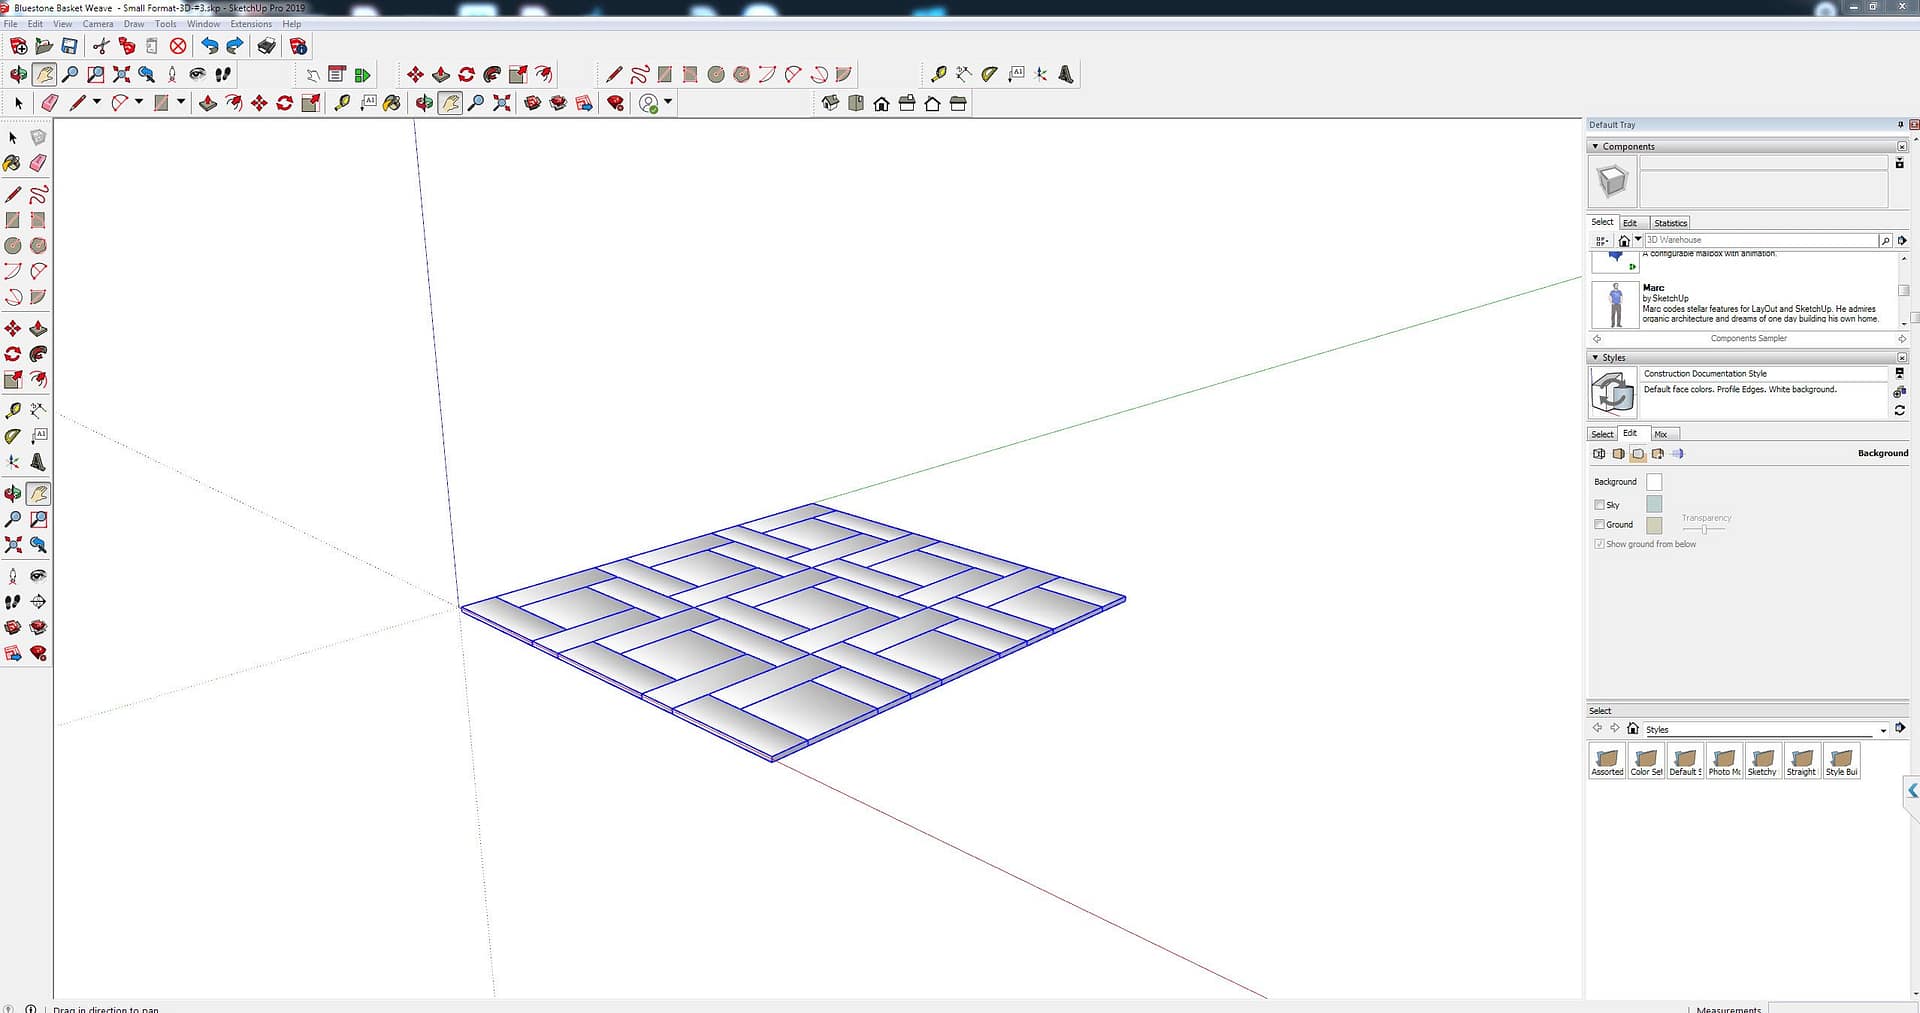The height and width of the screenshot is (1013, 1920).
Task: Open the Extensions menu
Action: pyautogui.click(x=250, y=24)
